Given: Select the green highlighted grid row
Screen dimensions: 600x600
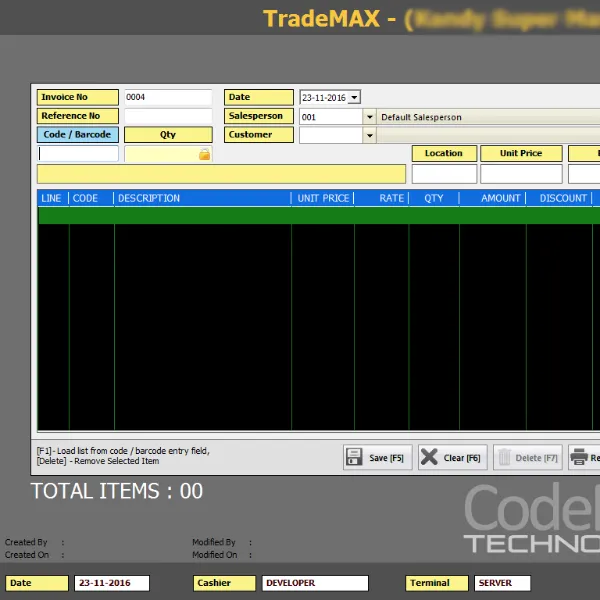Looking at the screenshot, I should coord(319,215).
